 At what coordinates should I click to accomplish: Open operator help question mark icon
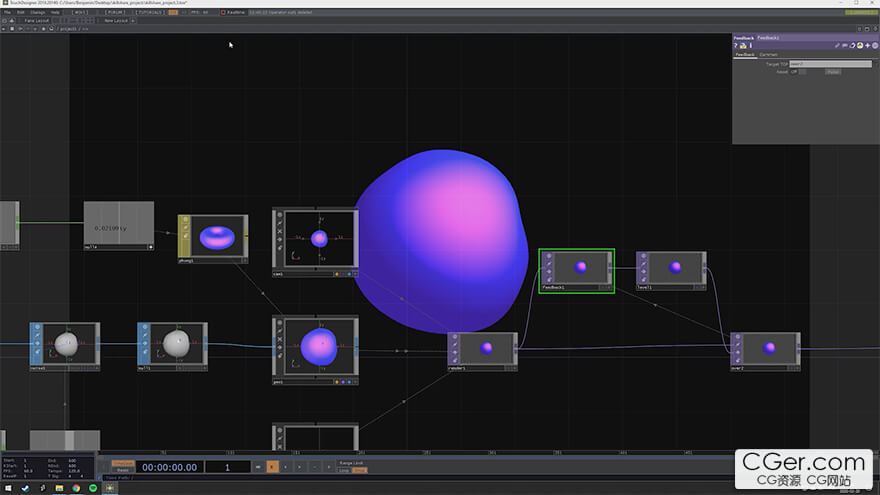pyautogui.click(x=736, y=45)
